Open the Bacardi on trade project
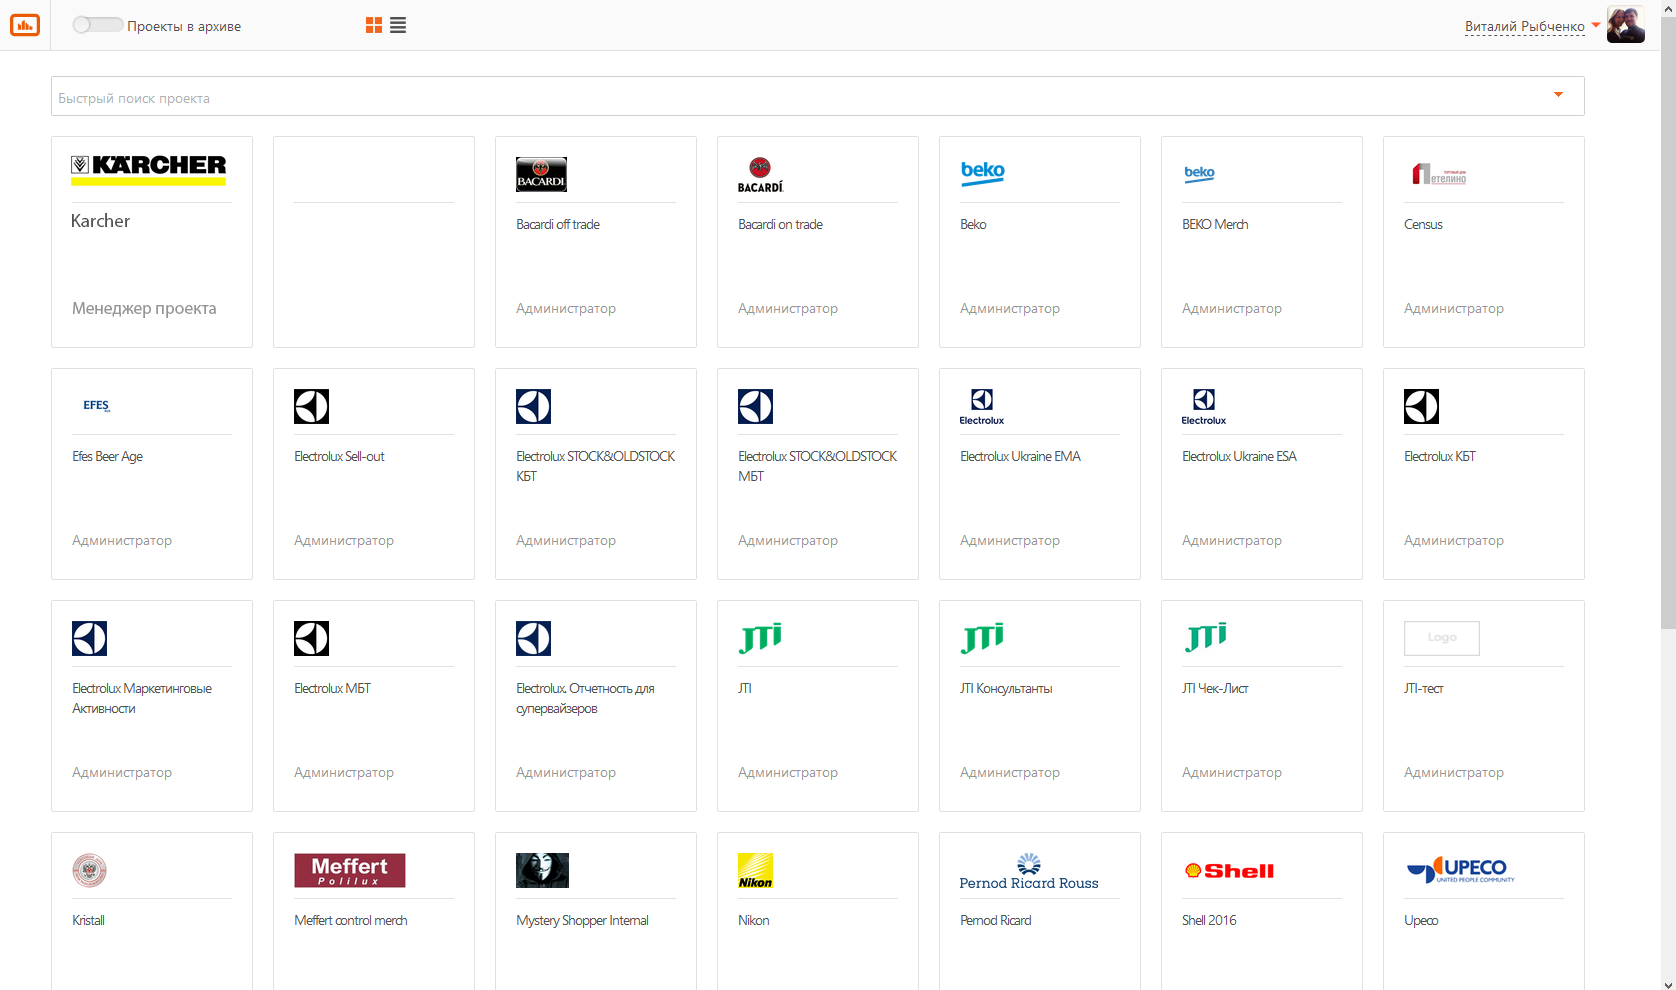The width and height of the screenshot is (1676, 990). click(x=780, y=224)
